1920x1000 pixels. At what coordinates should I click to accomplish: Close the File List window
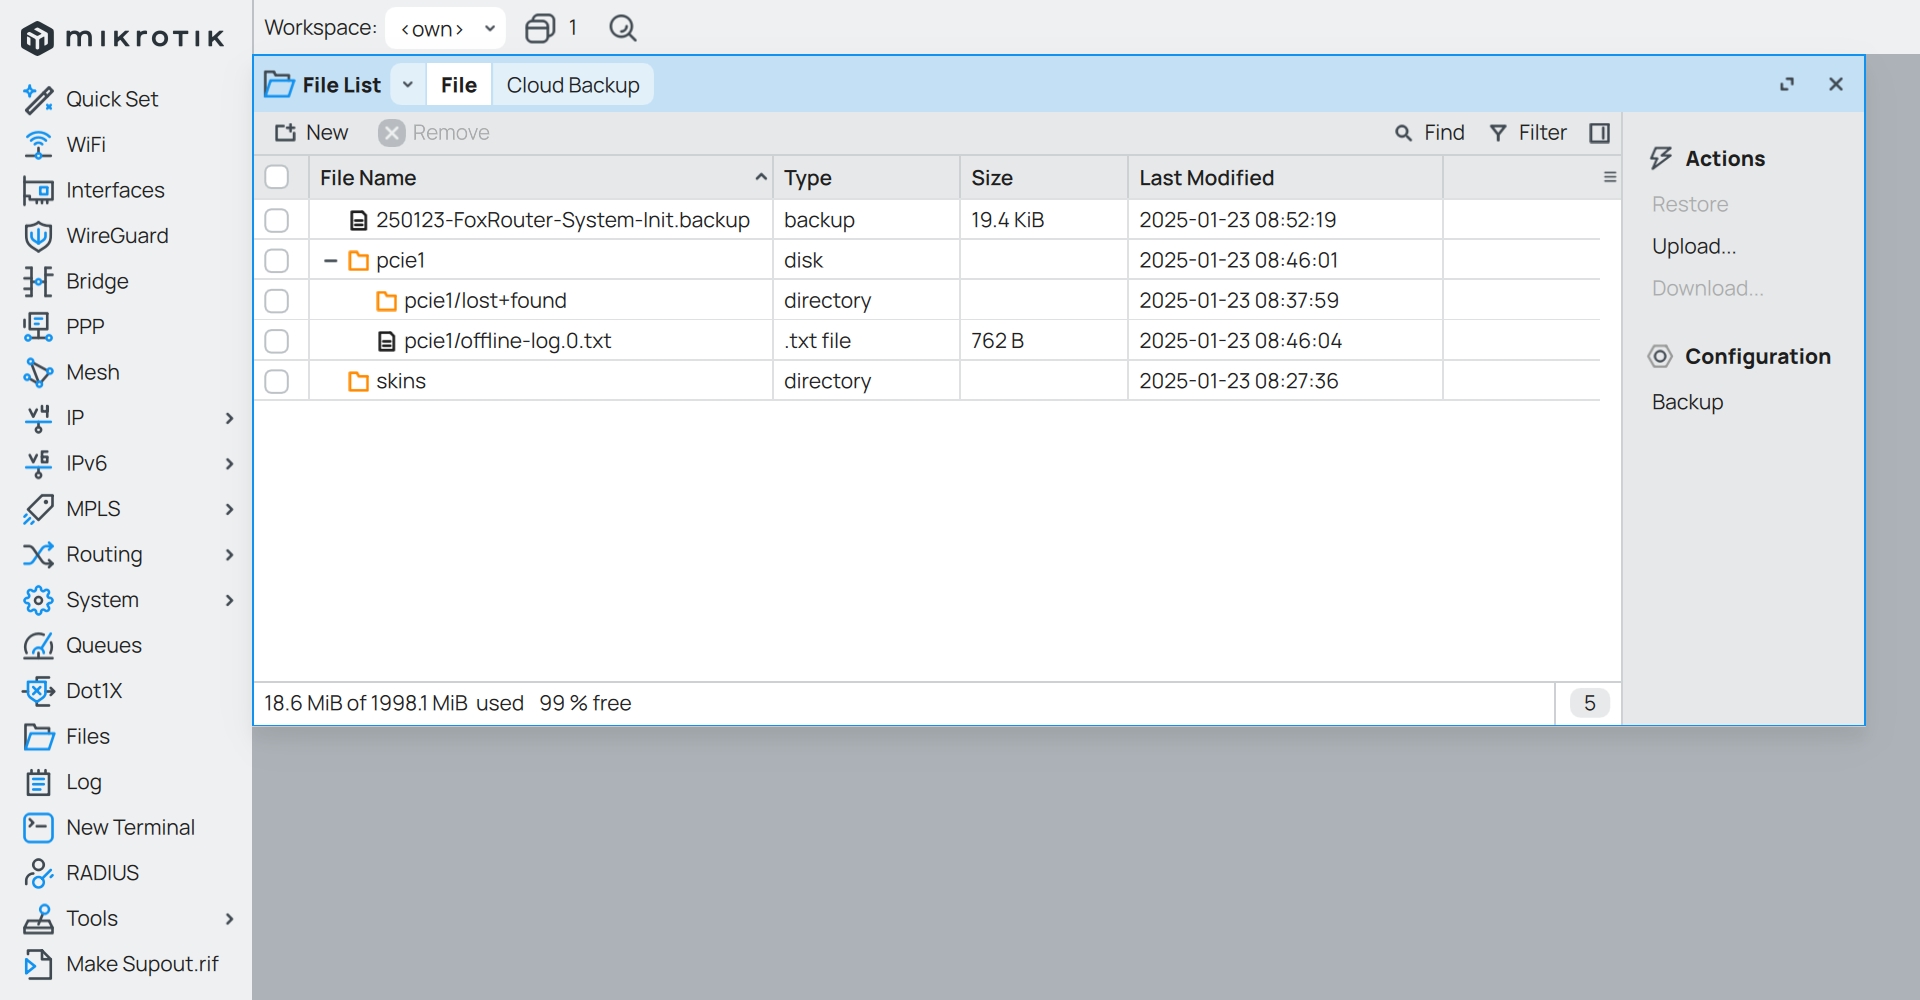tap(1836, 84)
